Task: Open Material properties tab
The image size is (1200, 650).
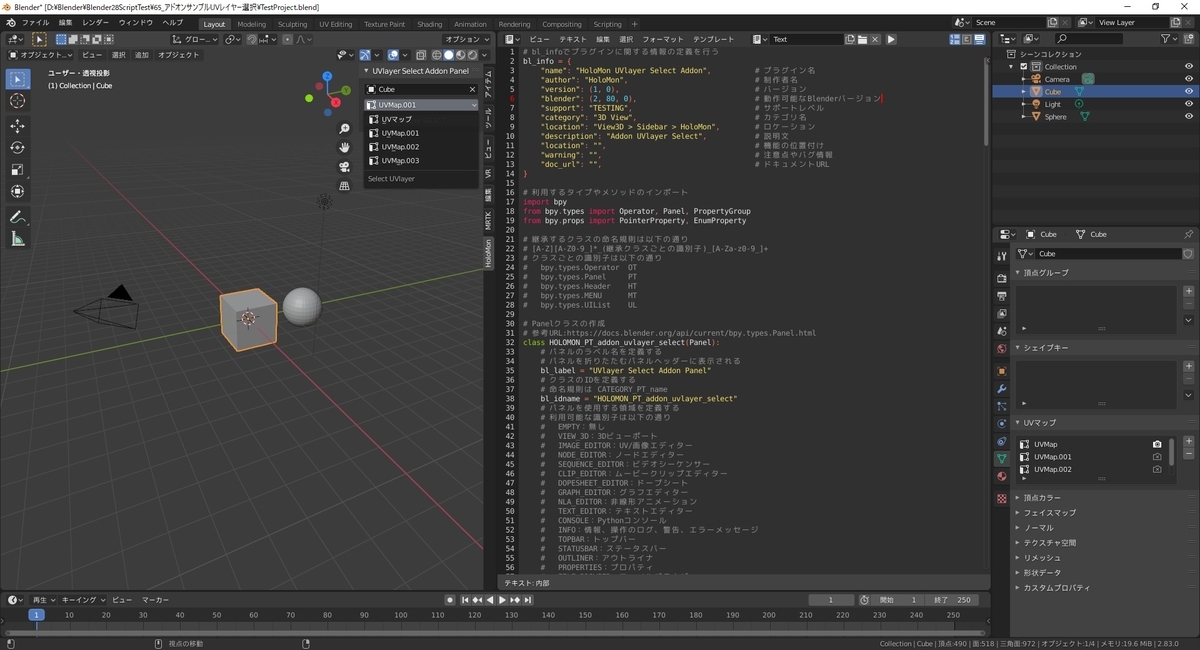Action: [x=1001, y=476]
